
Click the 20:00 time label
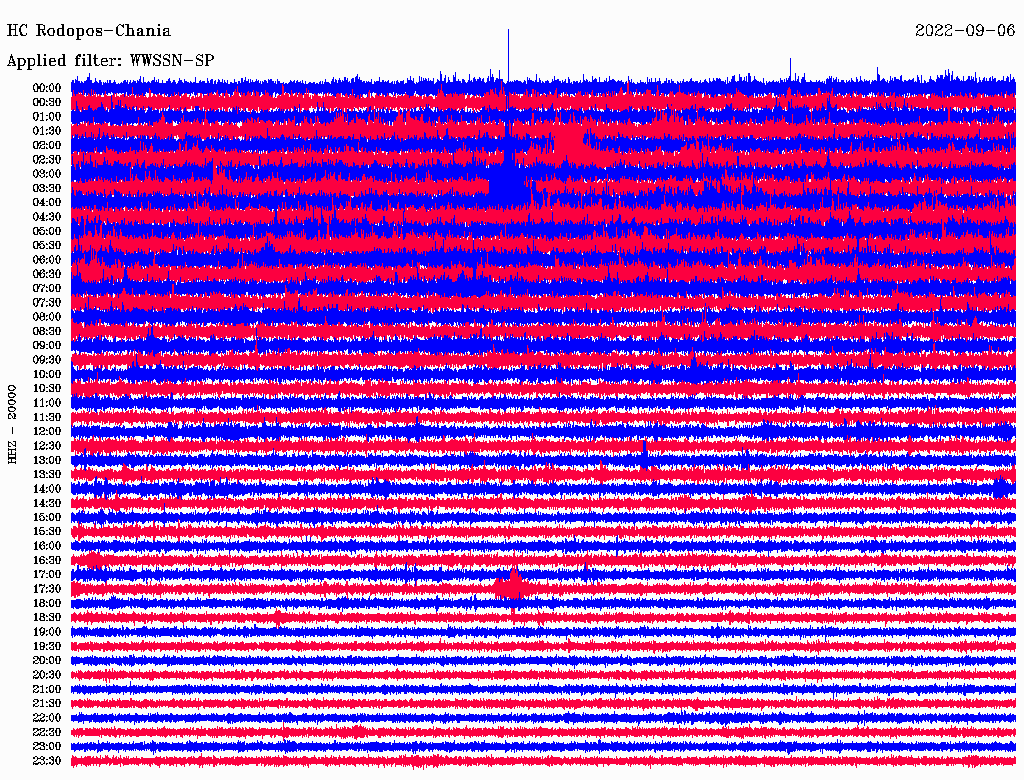pyautogui.click(x=46, y=660)
